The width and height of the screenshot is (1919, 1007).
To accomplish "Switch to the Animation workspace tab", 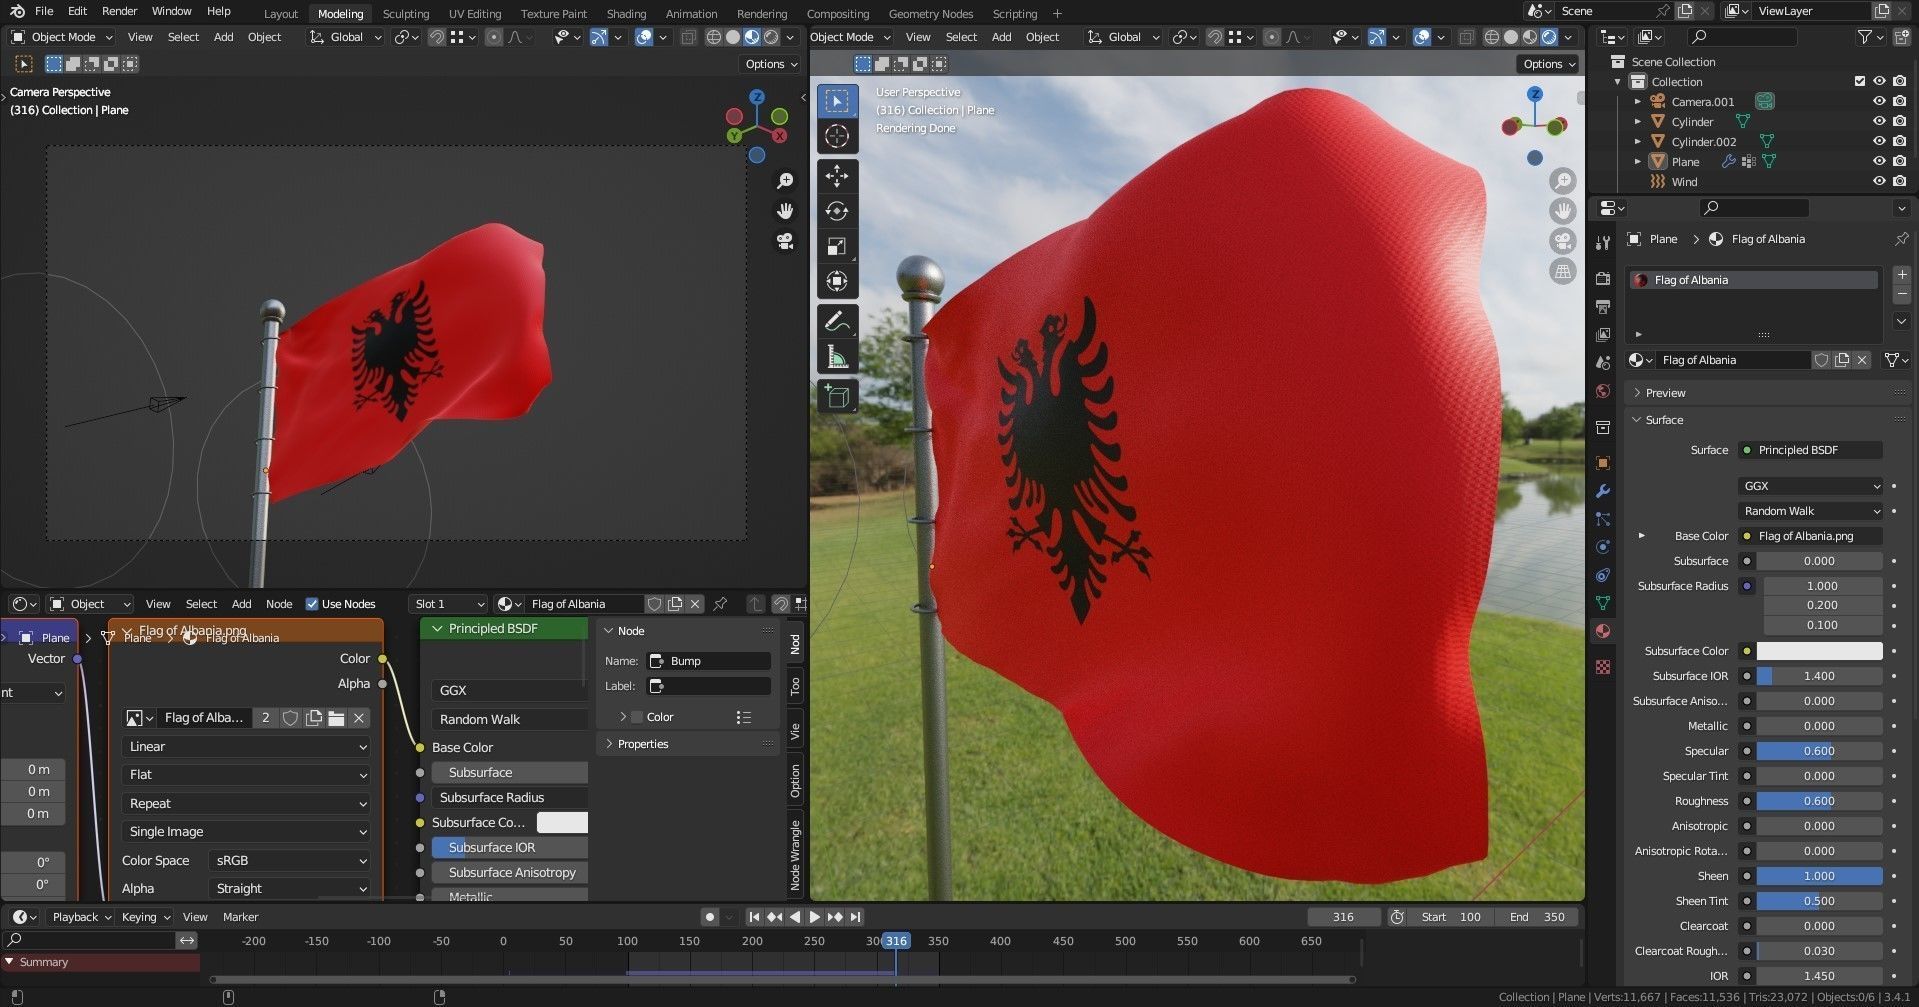I will [691, 14].
